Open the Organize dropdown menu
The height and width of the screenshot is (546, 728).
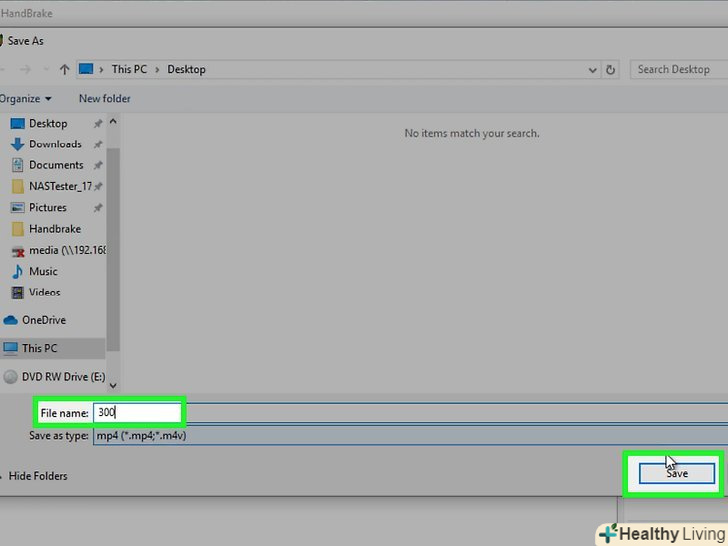[x=26, y=99]
